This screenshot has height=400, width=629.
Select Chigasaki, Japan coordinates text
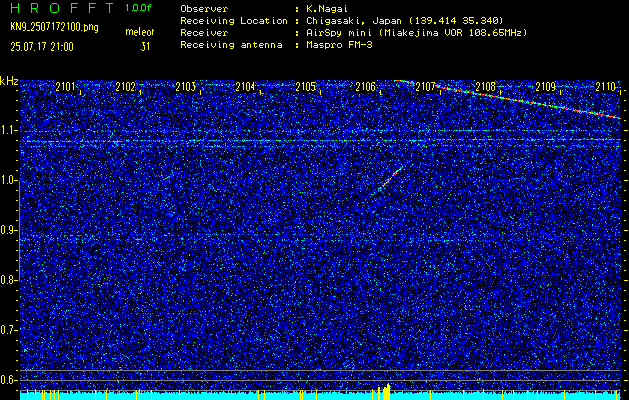pos(405,20)
